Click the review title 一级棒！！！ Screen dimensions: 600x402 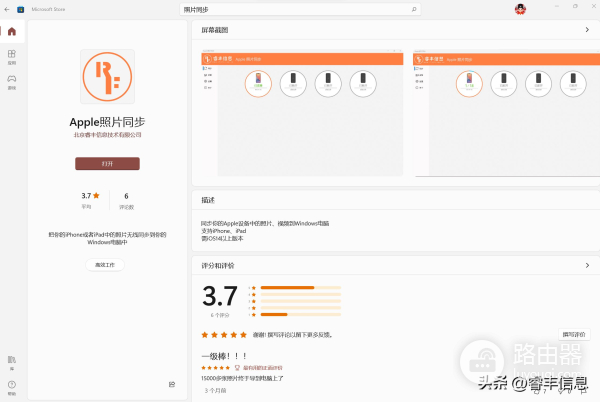click(224, 356)
